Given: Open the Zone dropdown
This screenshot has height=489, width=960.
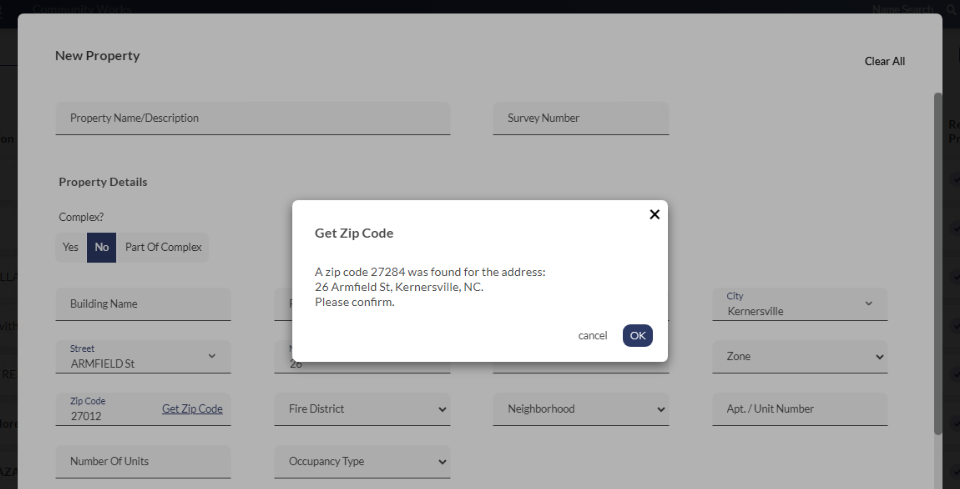Looking at the screenshot, I should [799, 356].
